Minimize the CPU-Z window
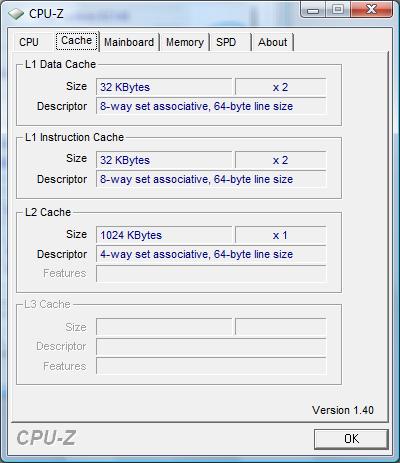This screenshot has width=400, height=463. pos(312,10)
